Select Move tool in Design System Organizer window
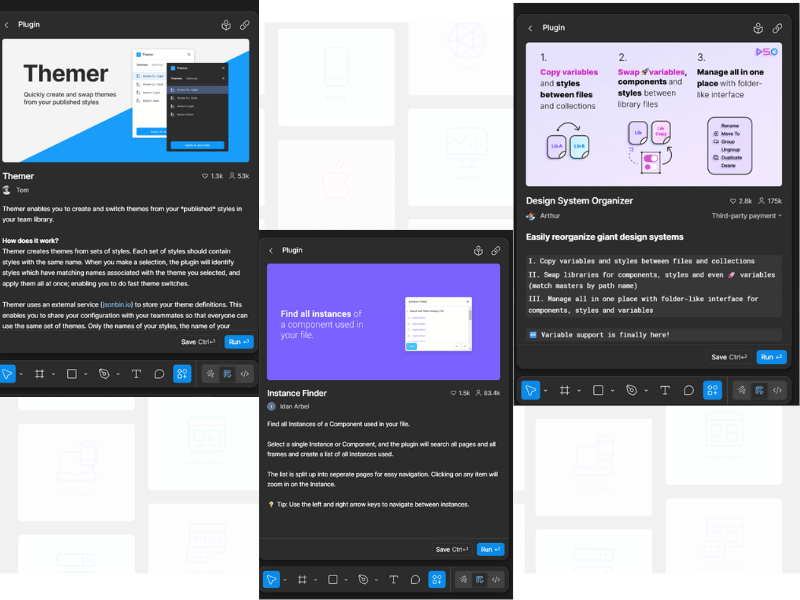 point(531,390)
